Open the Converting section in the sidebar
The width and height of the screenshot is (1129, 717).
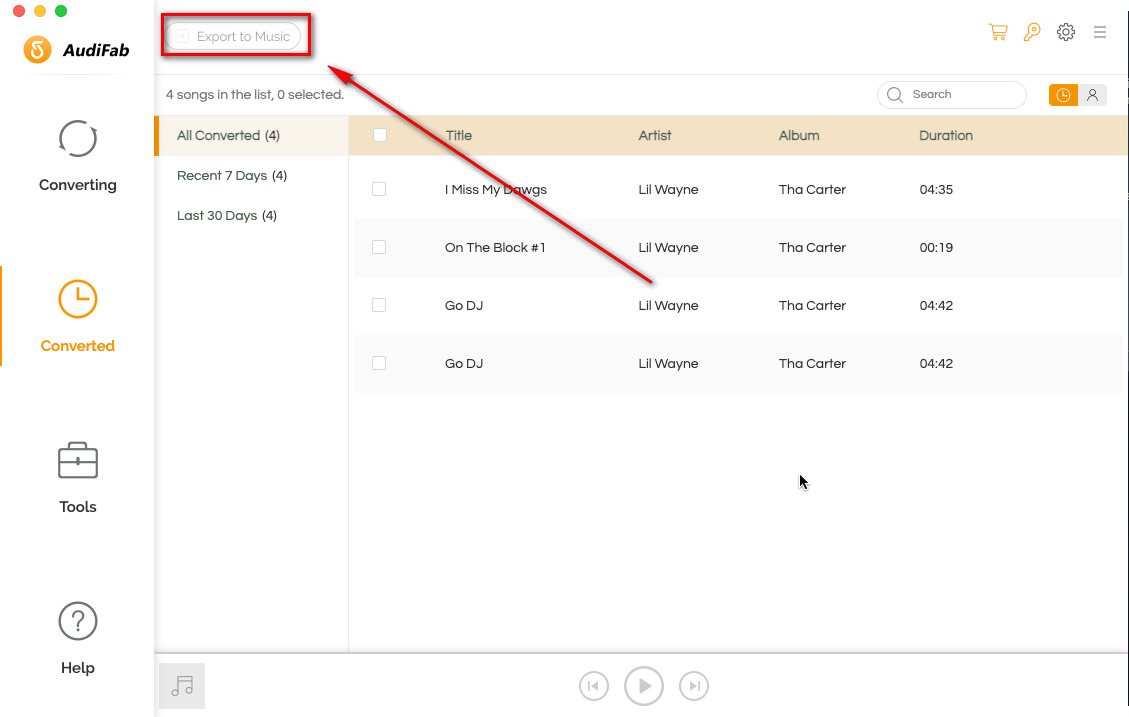pos(78,157)
